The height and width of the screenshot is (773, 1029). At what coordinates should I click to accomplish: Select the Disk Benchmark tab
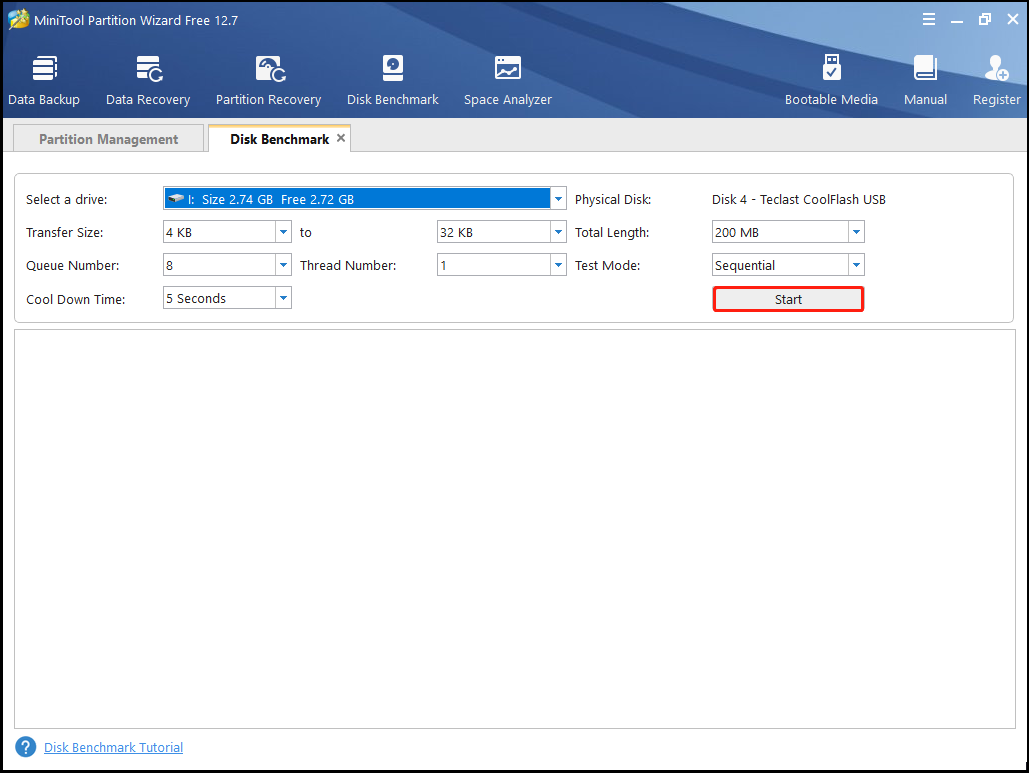click(280, 138)
